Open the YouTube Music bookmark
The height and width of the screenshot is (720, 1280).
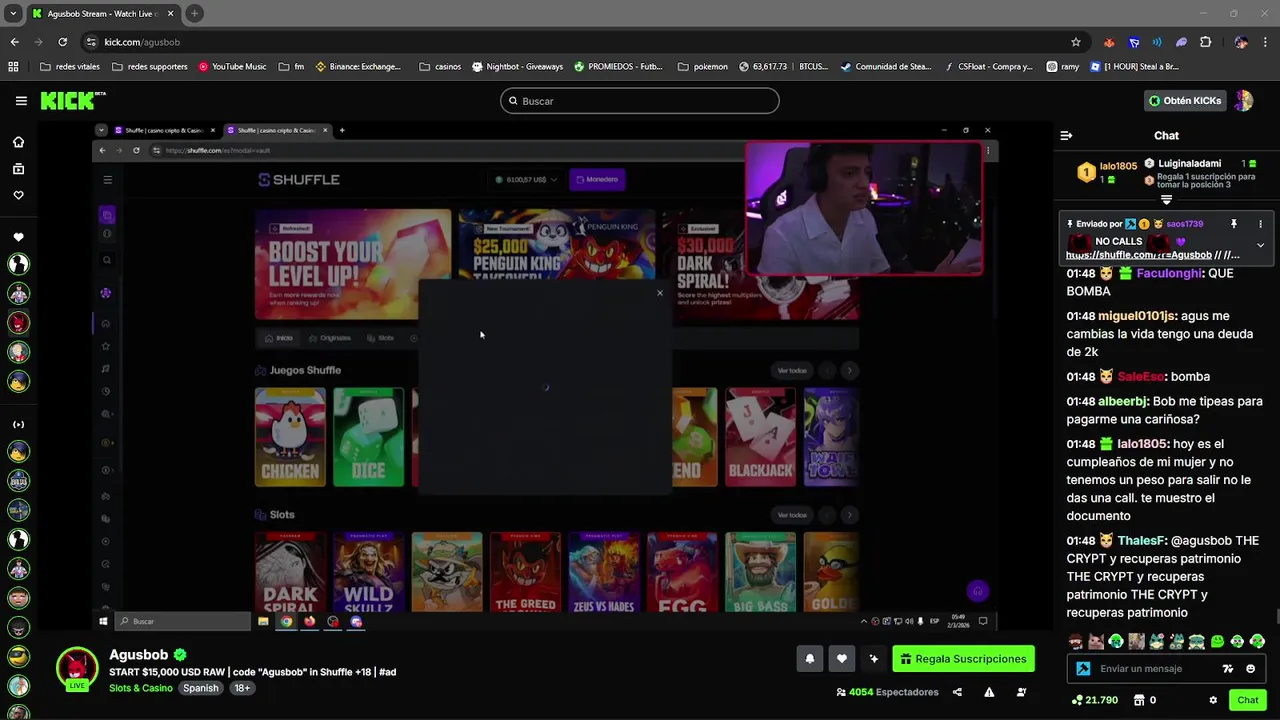click(232, 67)
